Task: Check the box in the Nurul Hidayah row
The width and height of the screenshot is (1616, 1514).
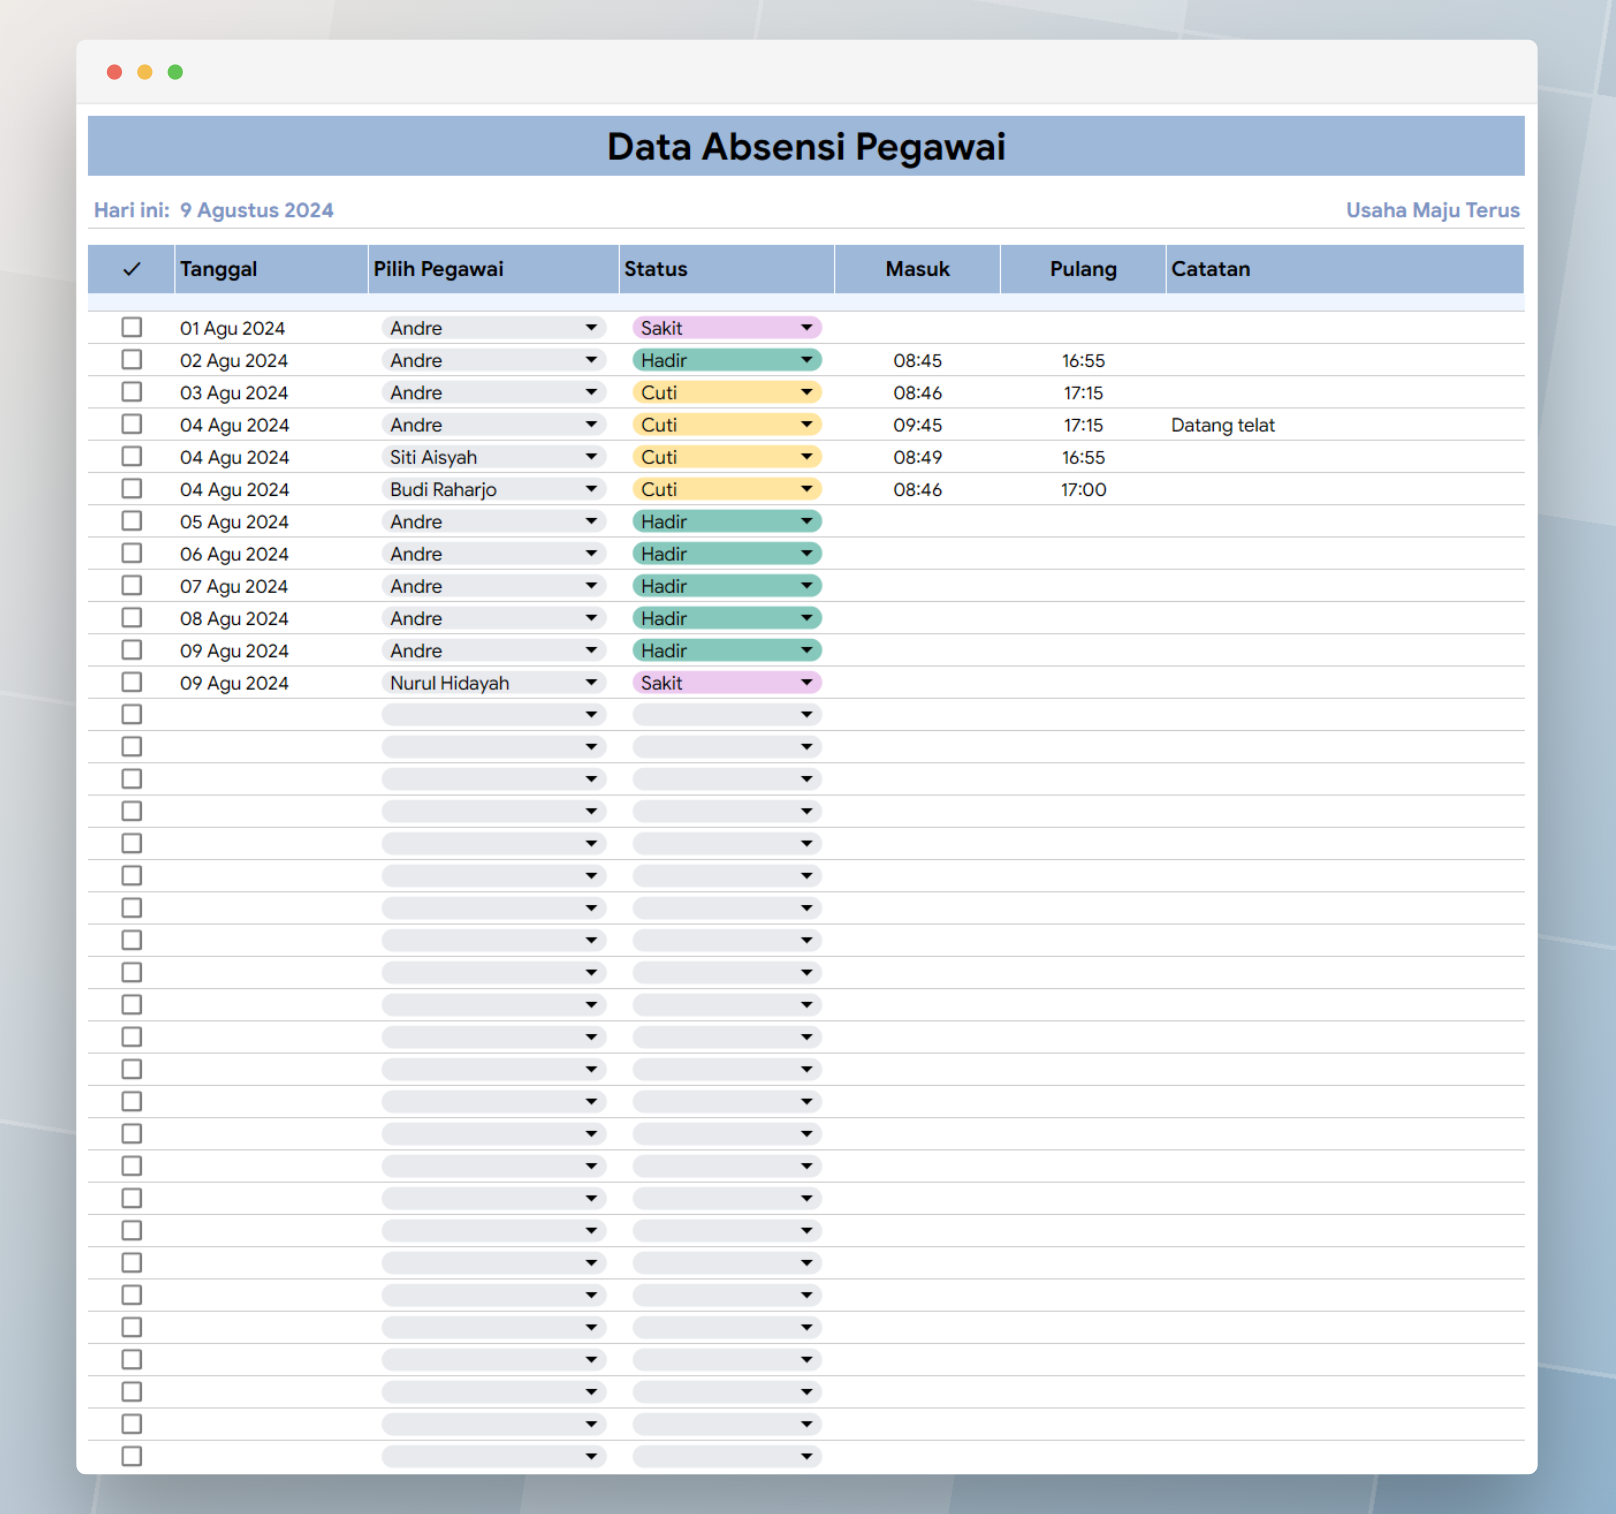Action: click(131, 682)
